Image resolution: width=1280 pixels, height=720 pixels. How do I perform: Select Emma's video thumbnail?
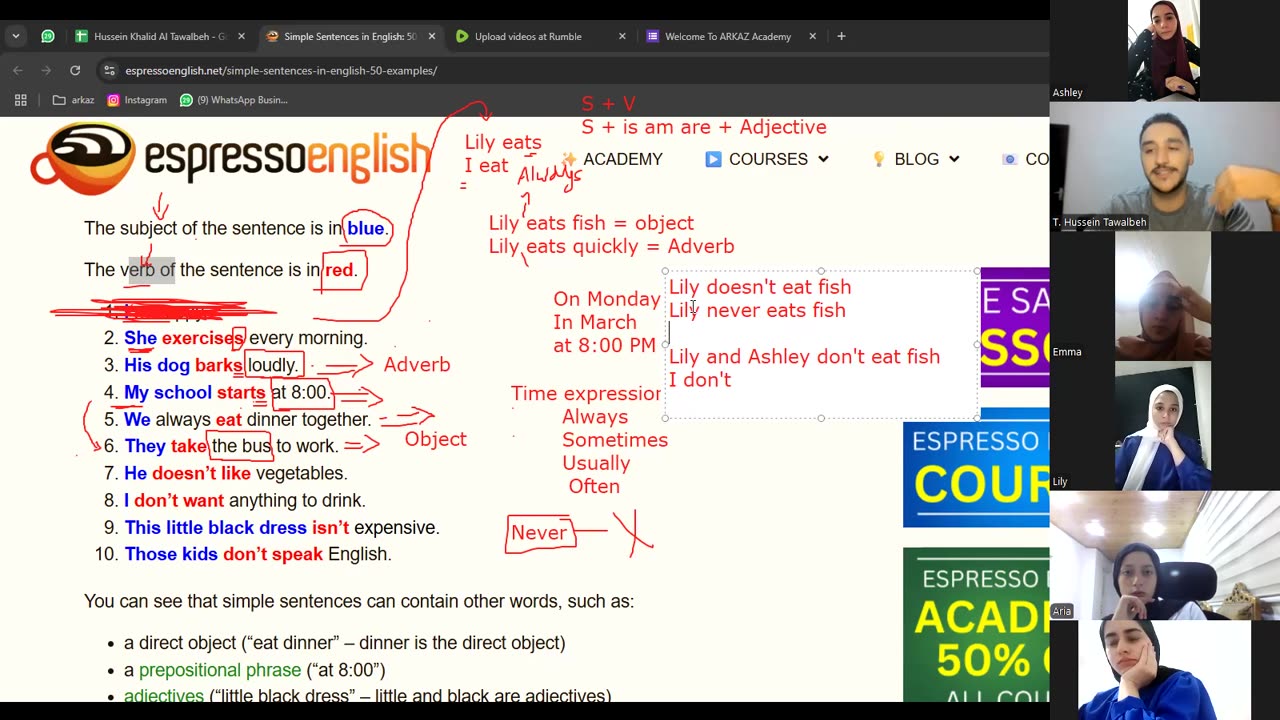click(1164, 296)
